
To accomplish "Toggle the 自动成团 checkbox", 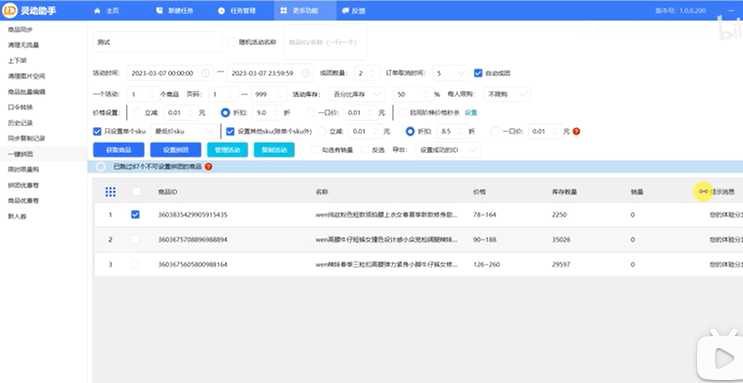I will (x=478, y=73).
